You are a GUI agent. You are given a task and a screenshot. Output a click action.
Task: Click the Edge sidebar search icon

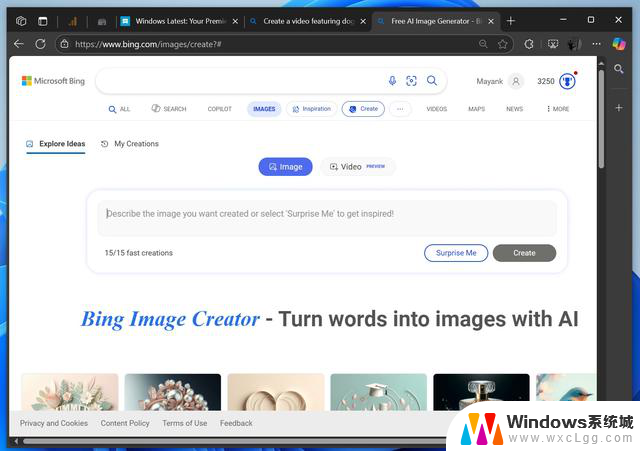(x=619, y=69)
